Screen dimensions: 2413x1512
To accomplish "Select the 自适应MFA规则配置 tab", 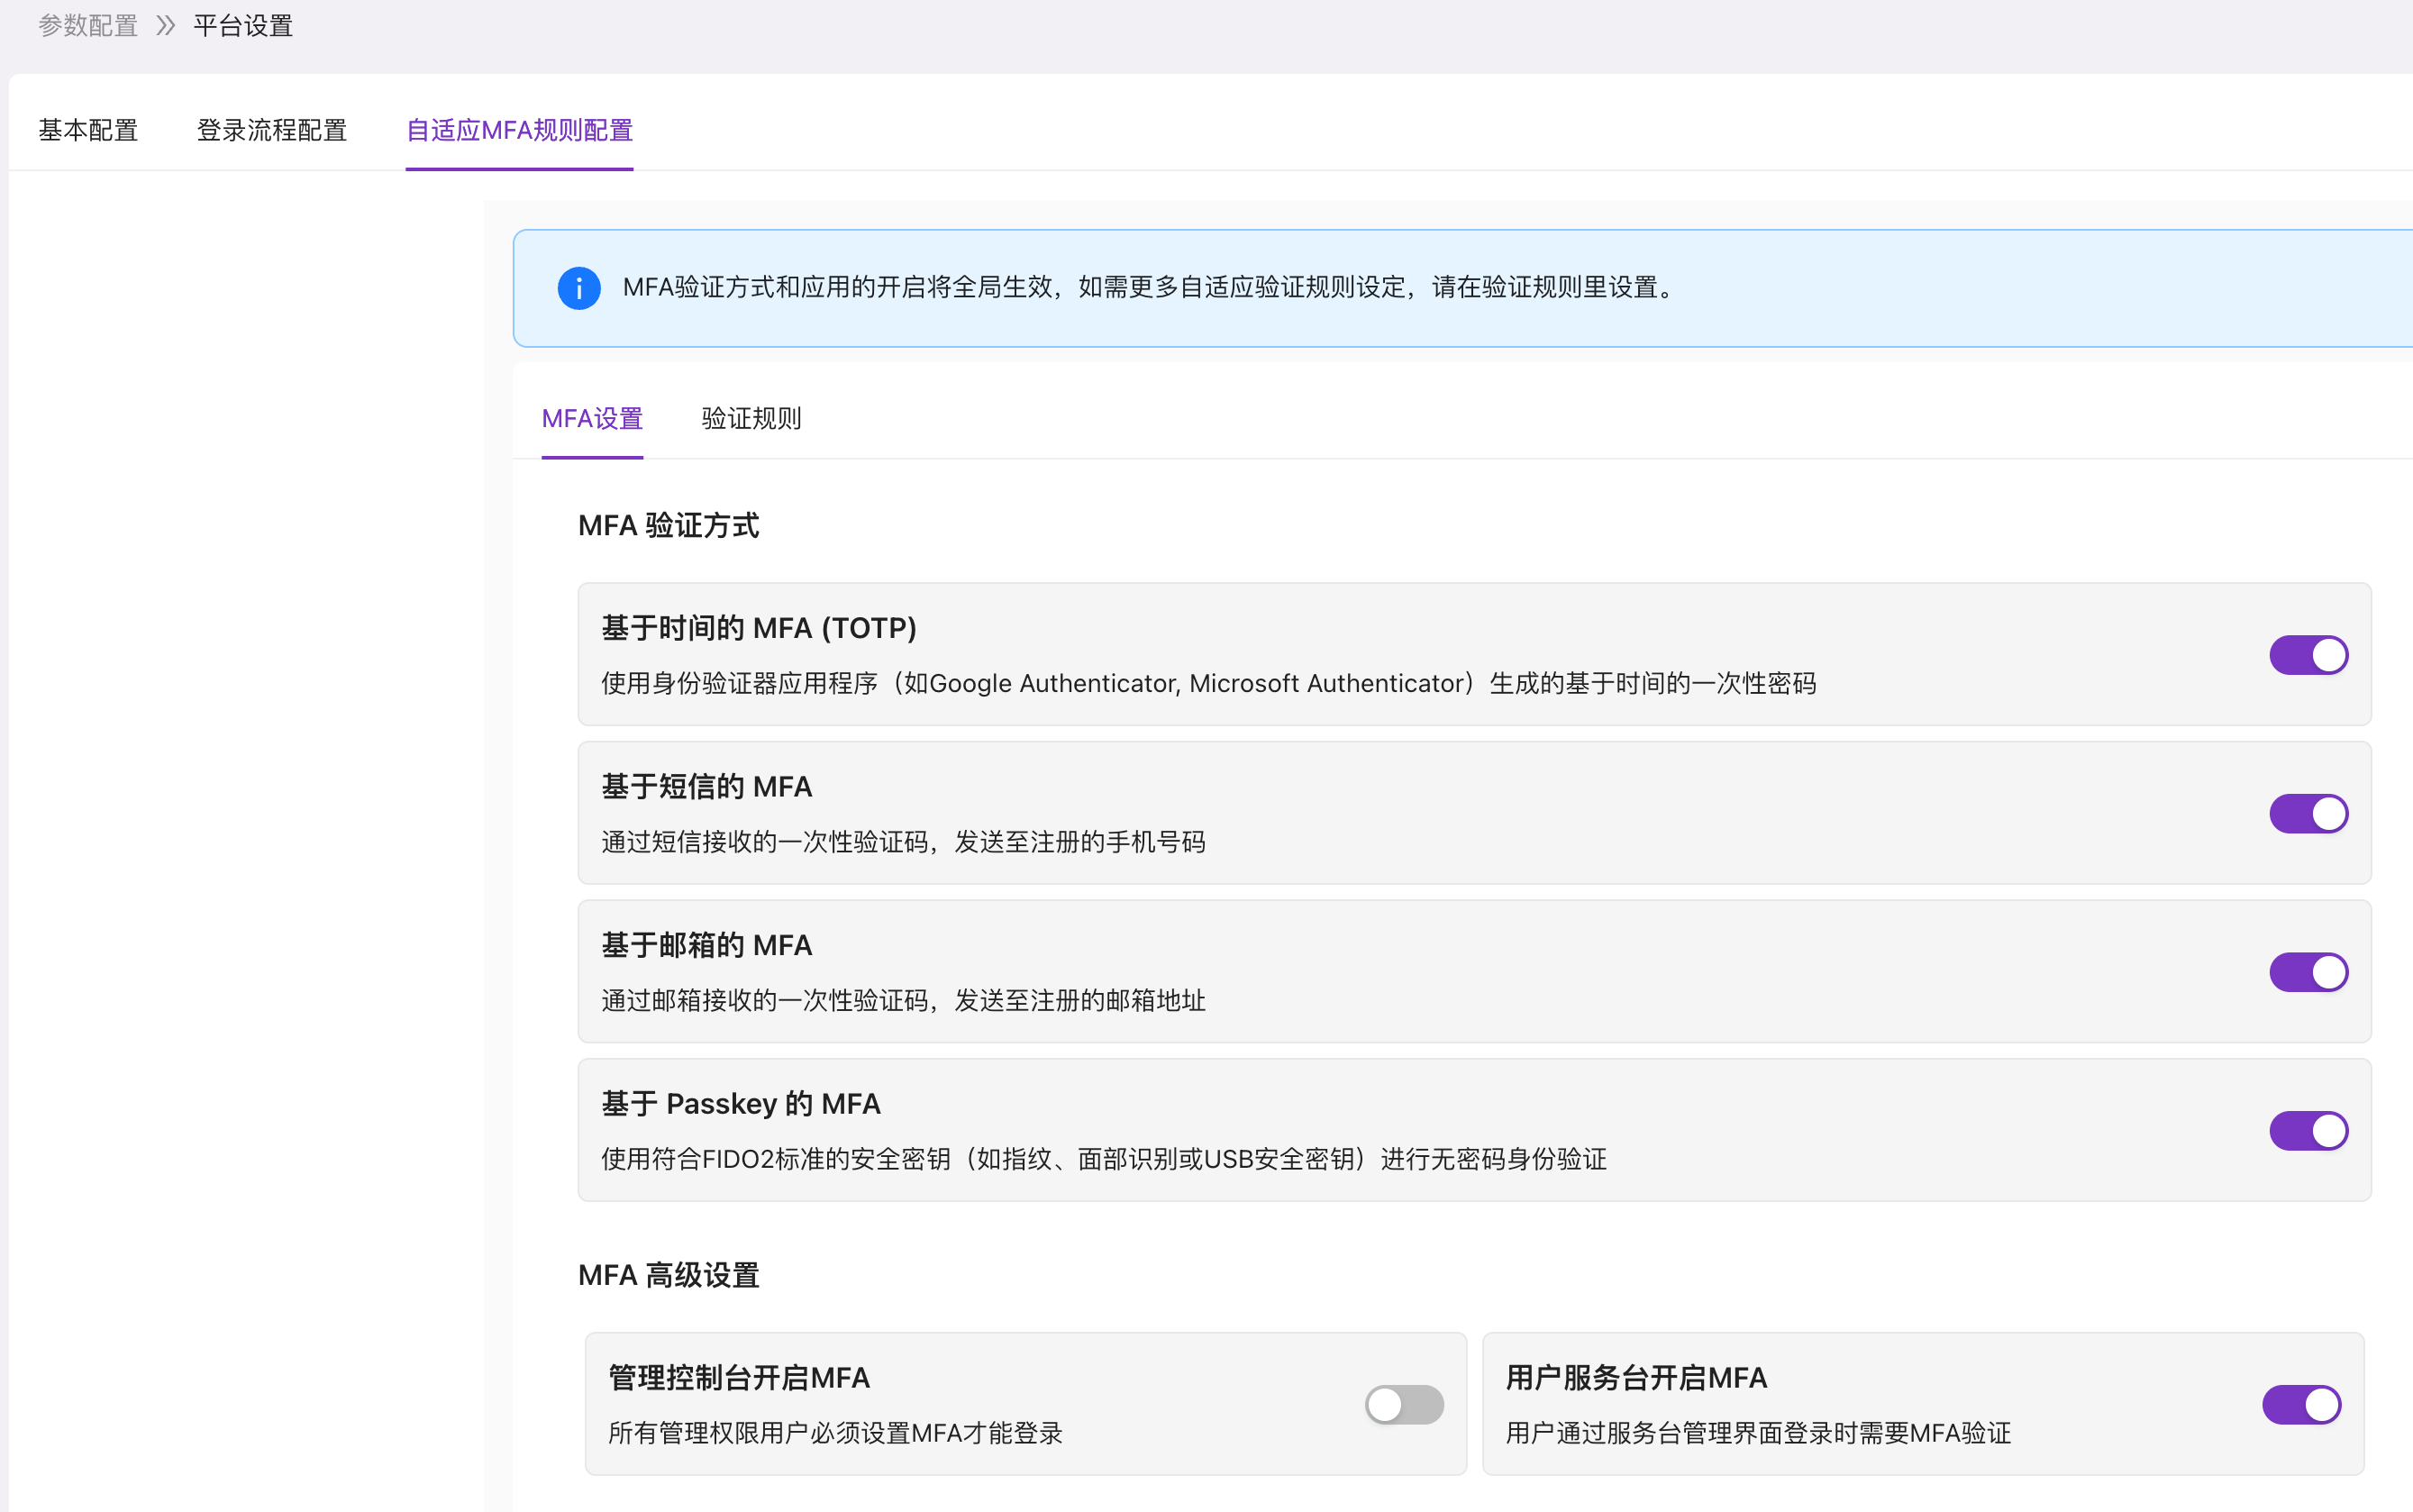I will point(519,130).
